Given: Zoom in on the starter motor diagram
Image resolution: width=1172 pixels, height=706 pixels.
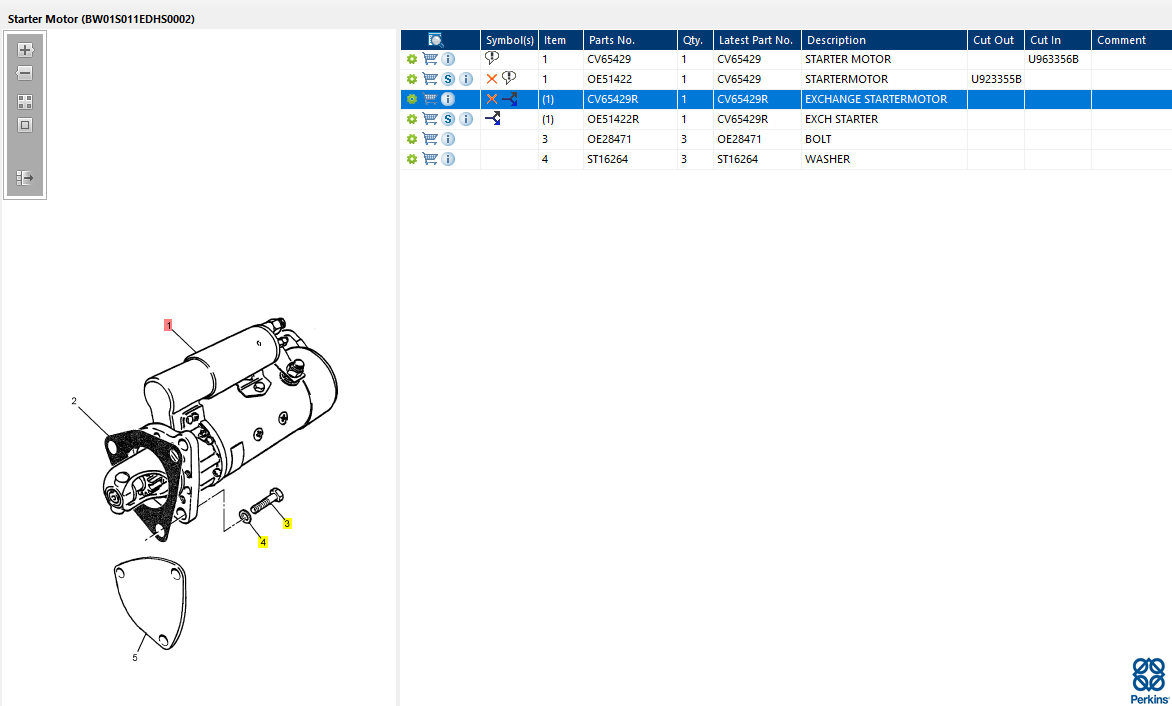Looking at the screenshot, I should [25, 50].
